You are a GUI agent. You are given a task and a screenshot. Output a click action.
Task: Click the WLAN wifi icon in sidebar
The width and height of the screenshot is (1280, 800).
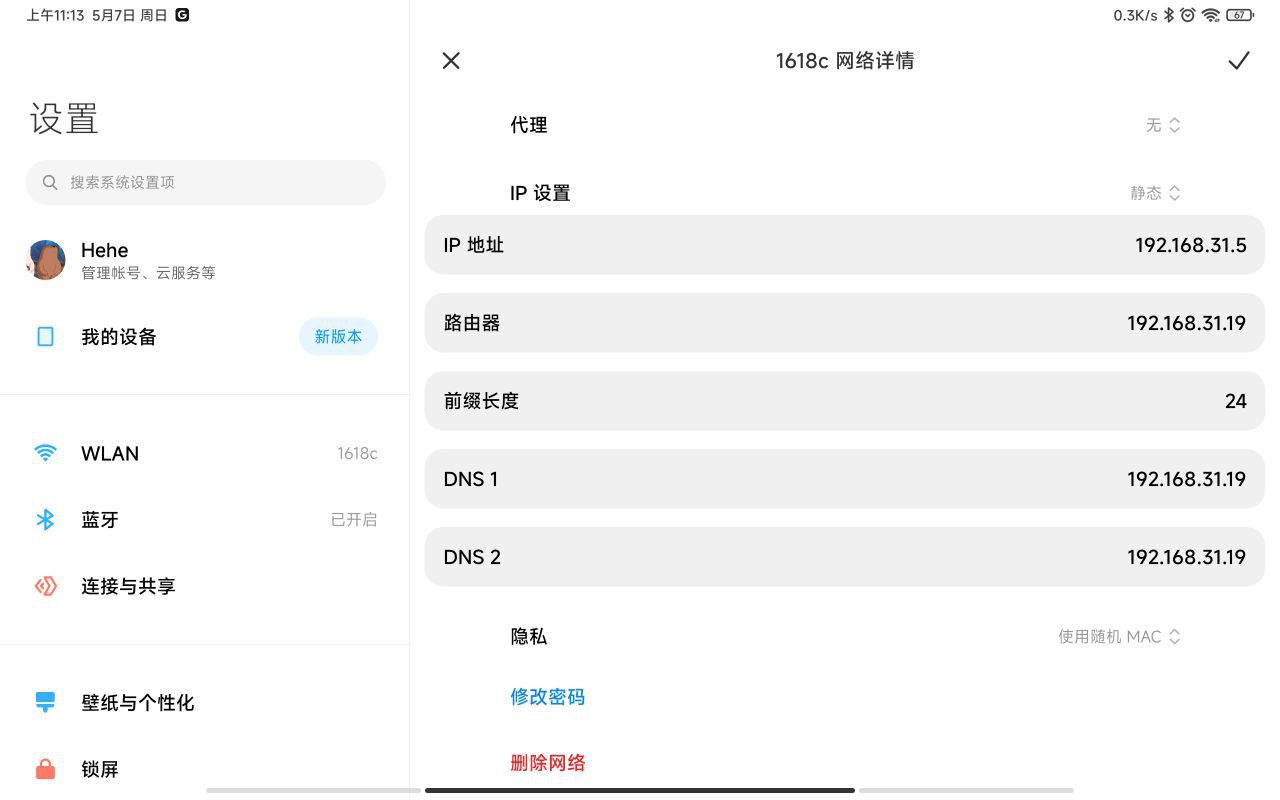click(x=45, y=453)
